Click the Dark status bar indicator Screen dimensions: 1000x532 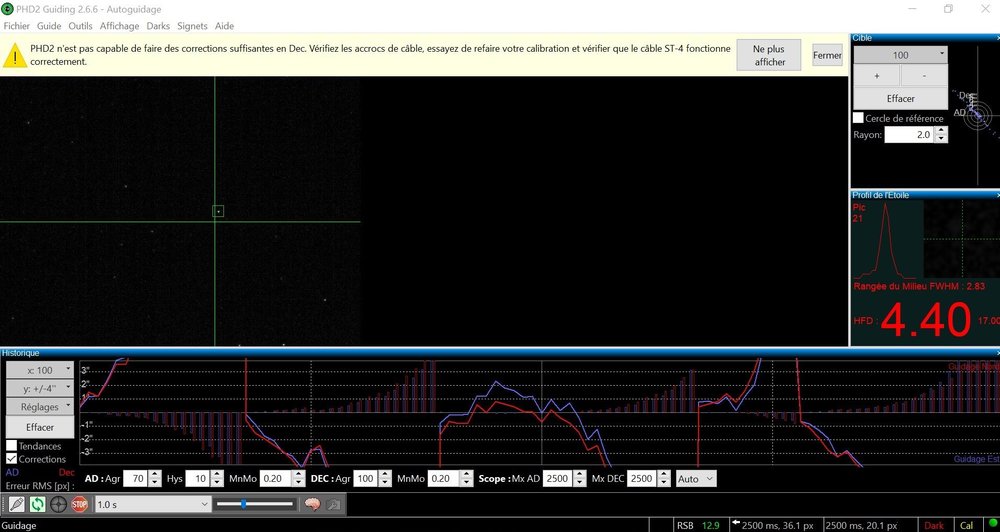(x=934, y=526)
